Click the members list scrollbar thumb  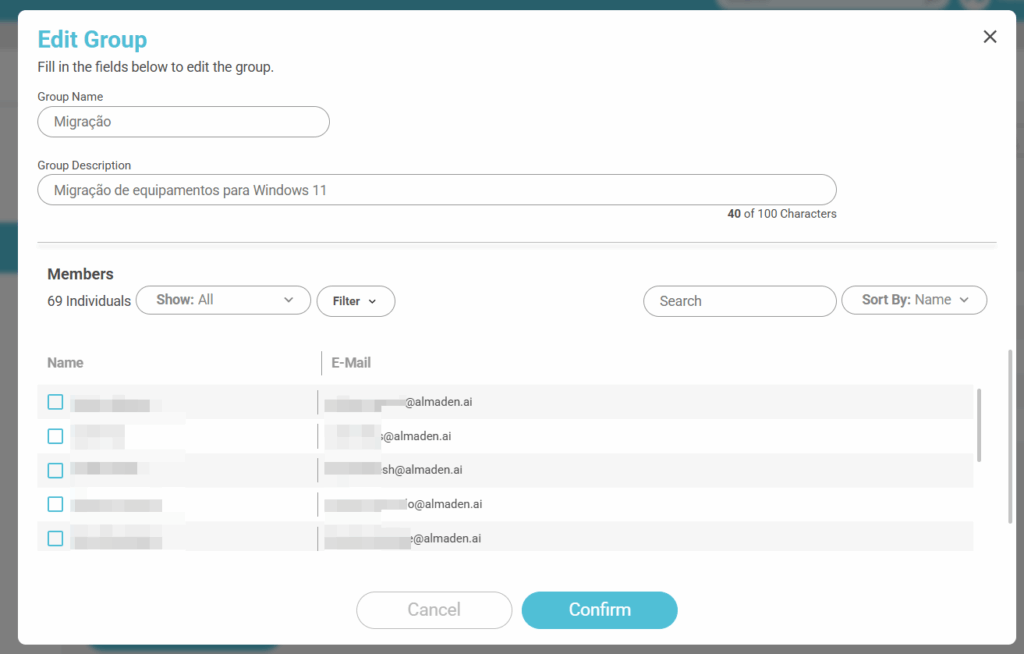tap(979, 425)
